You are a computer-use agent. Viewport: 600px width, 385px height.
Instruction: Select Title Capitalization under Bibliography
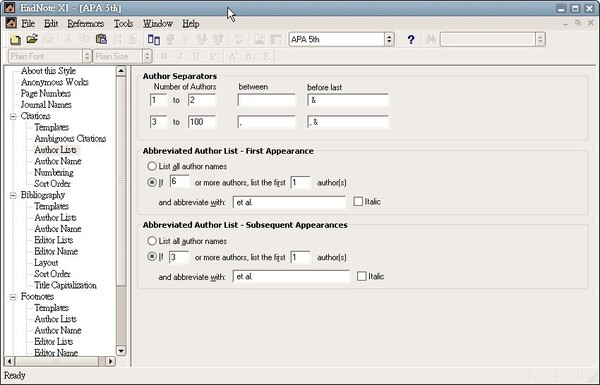click(x=65, y=285)
